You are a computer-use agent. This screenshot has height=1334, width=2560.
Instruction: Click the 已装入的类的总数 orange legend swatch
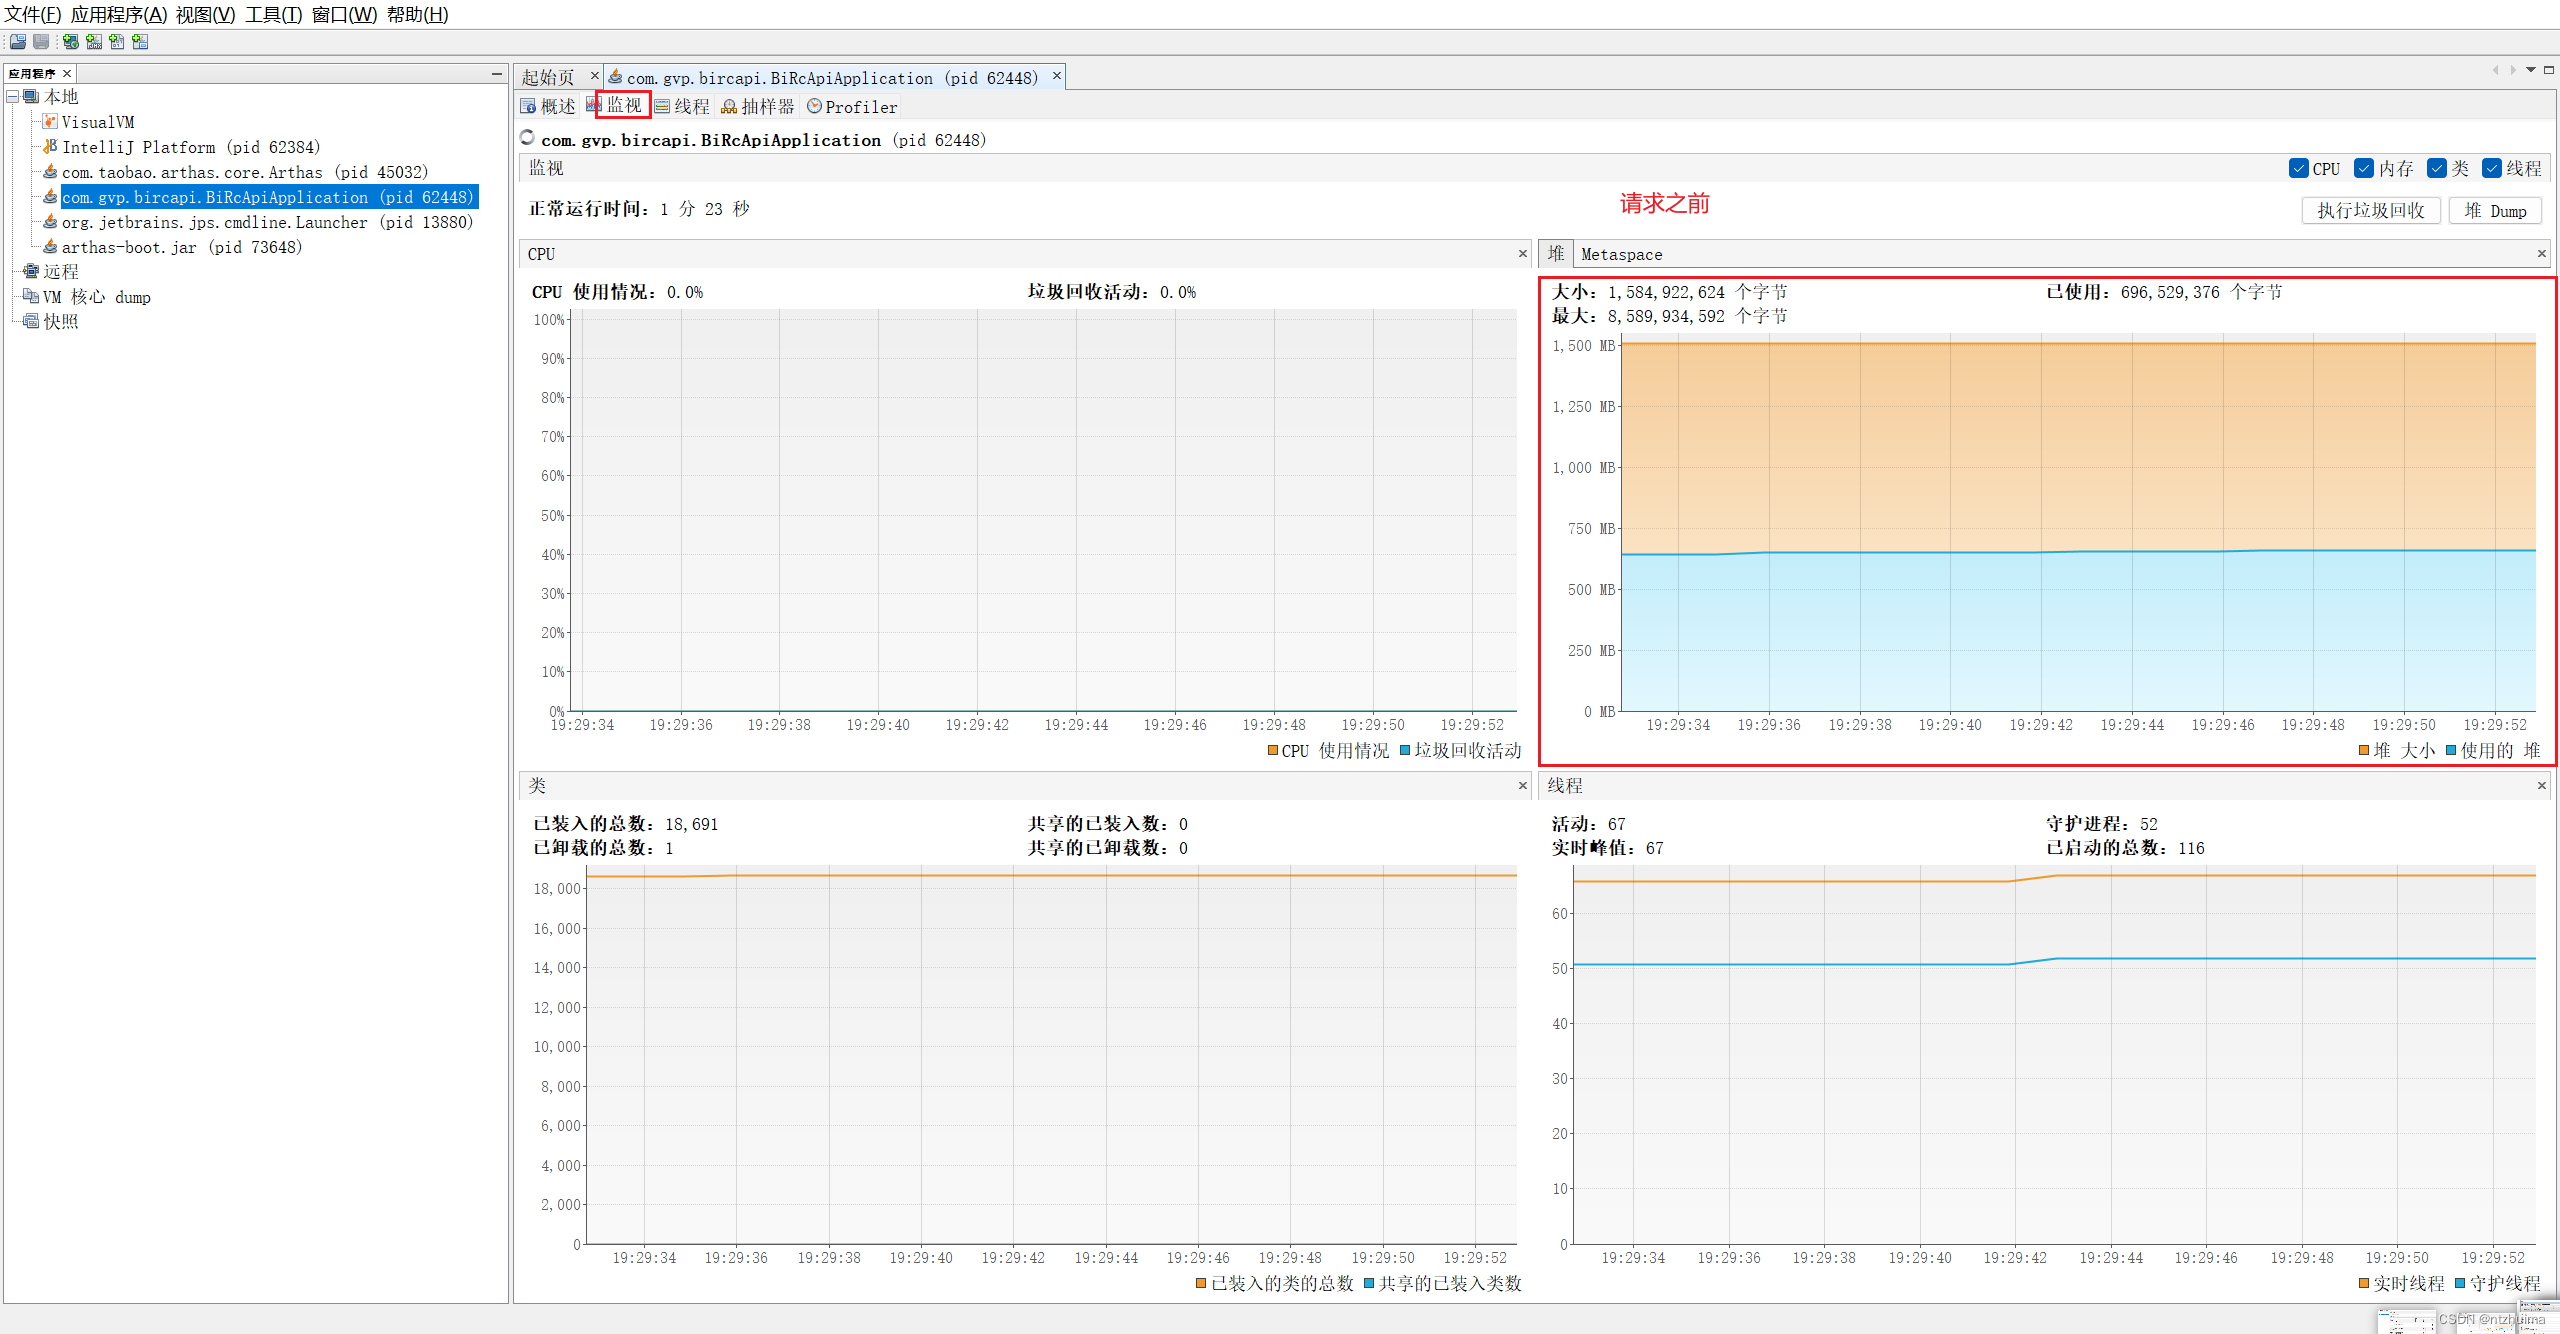(x=1201, y=1283)
